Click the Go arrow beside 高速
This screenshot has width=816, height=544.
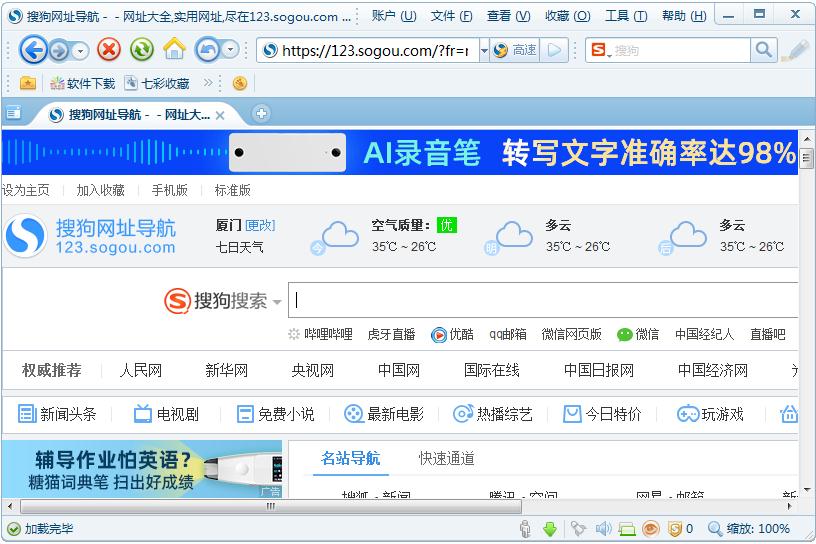click(554, 50)
